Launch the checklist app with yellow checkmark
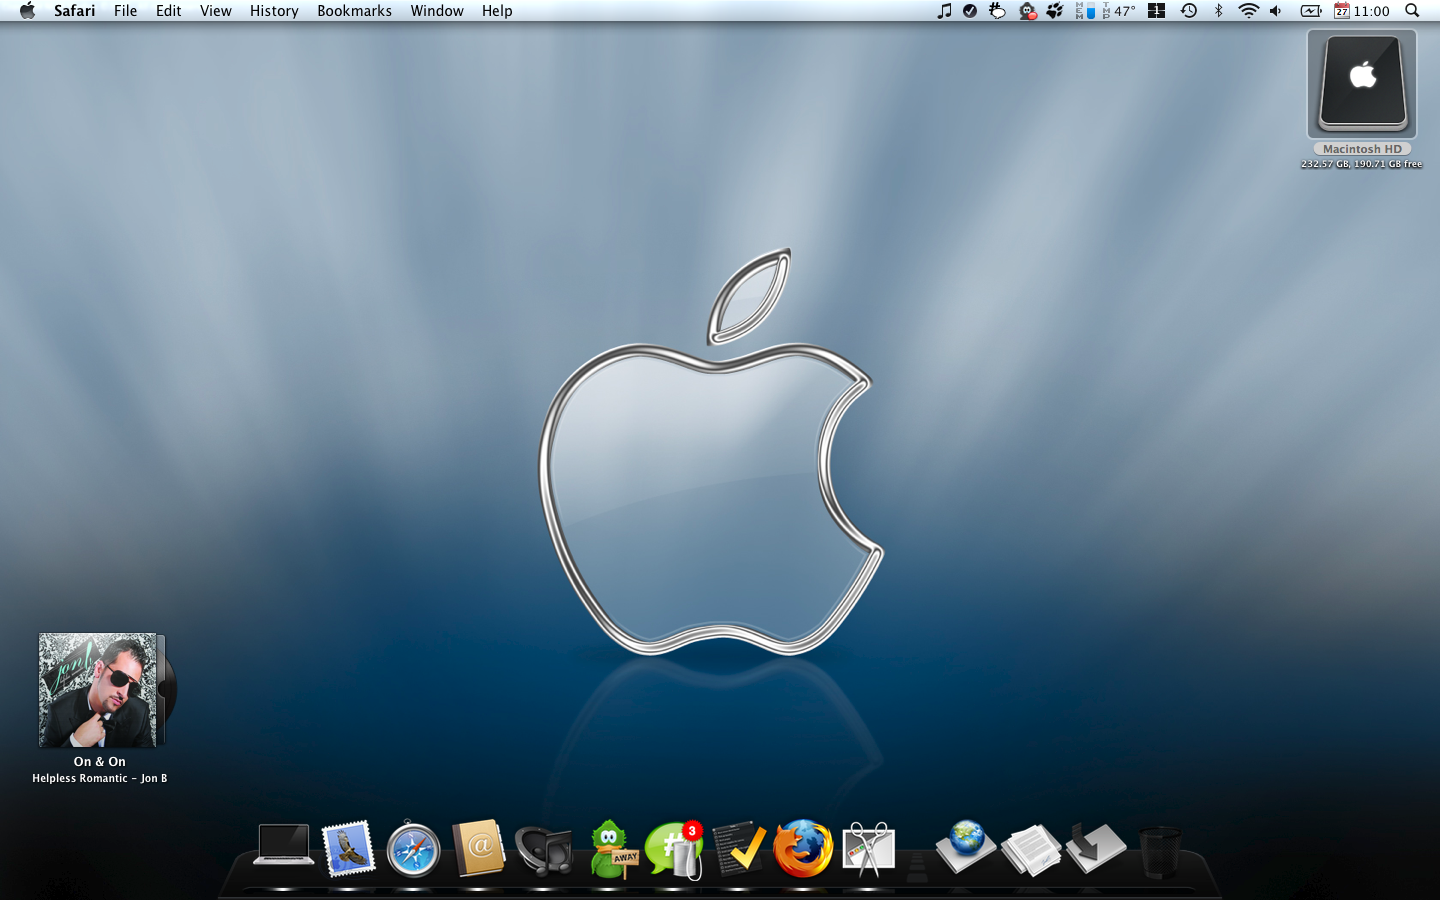This screenshot has width=1440, height=900. point(739,849)
